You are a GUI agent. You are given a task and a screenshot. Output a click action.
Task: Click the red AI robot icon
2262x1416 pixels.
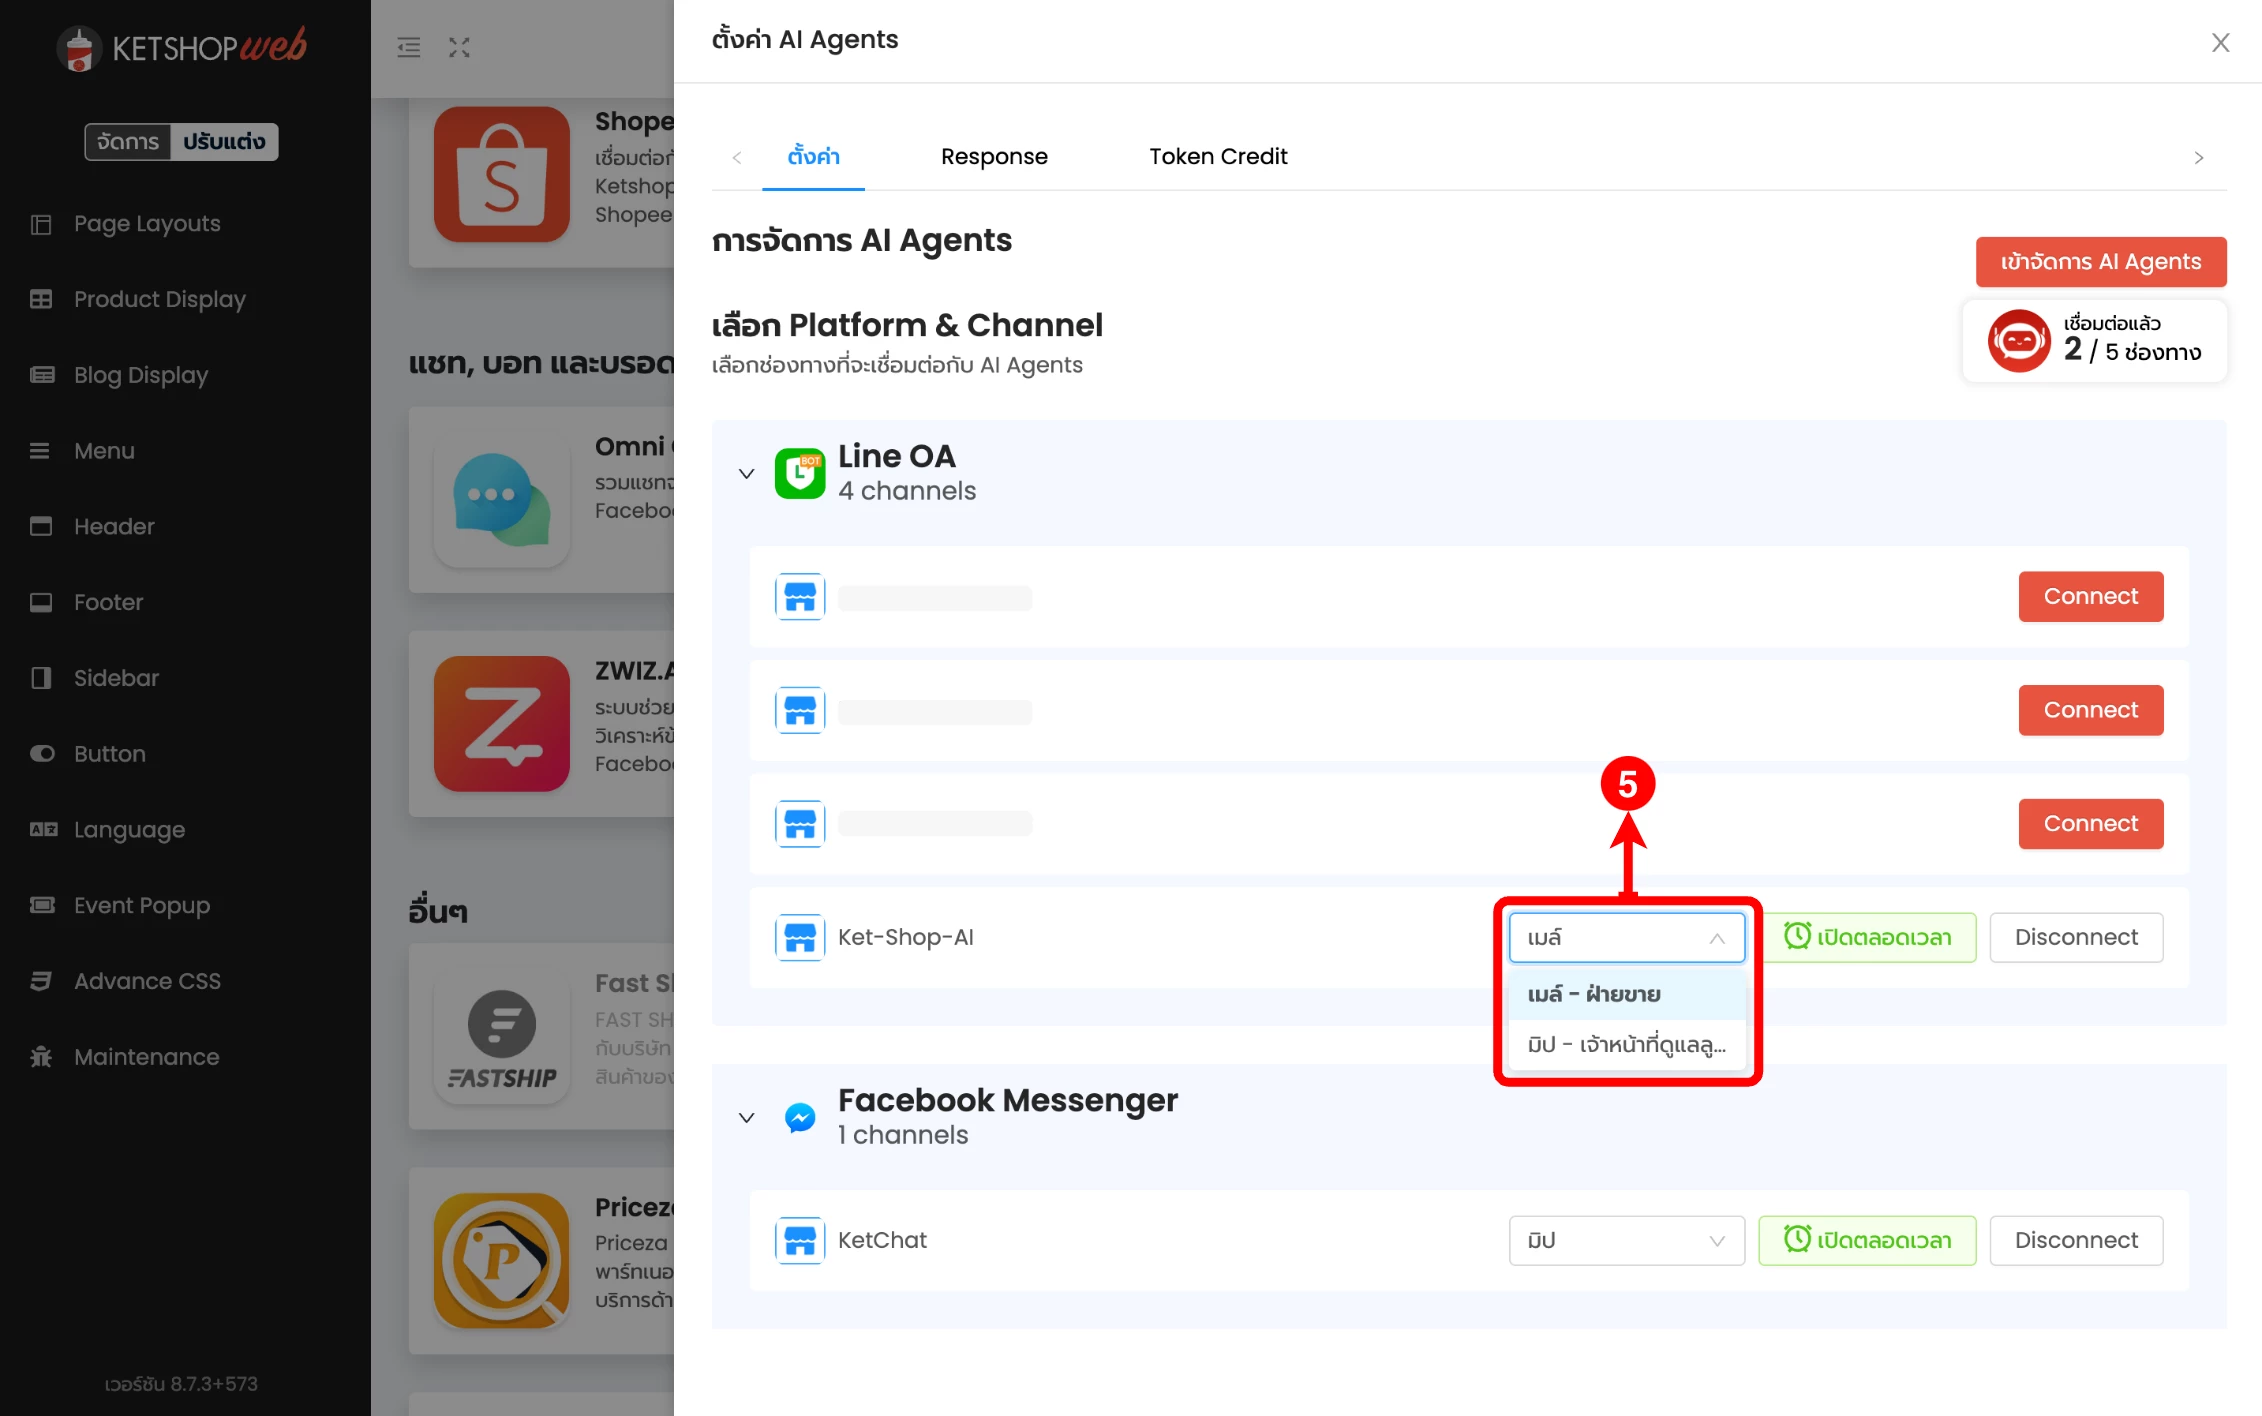pyautogui.click(x=2018, y=341)
